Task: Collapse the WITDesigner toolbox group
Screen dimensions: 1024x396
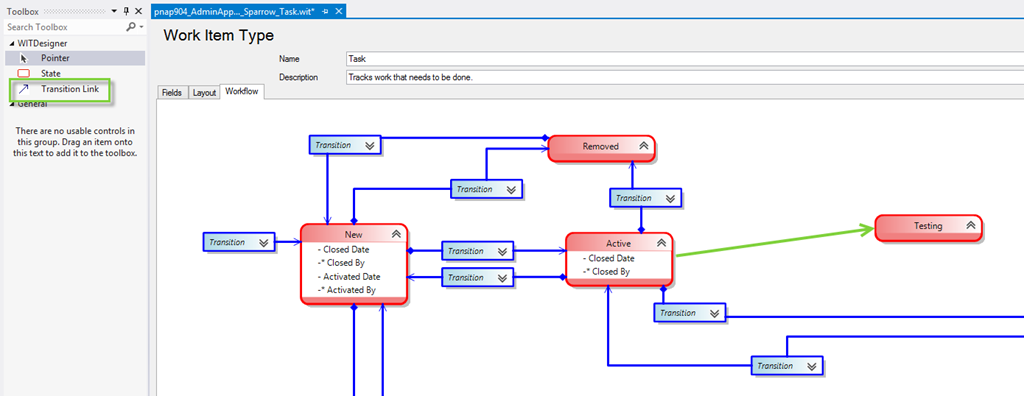Action: coord(12,43)
